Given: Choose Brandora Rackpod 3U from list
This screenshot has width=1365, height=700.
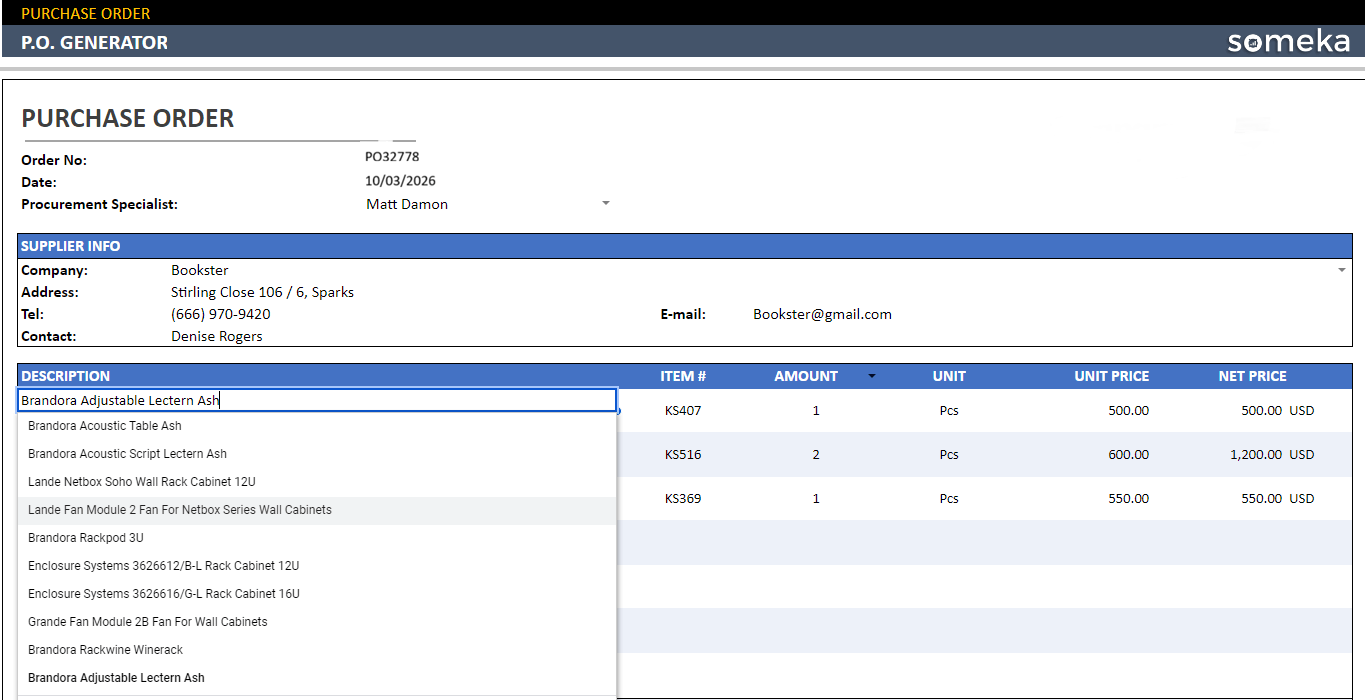Looking at the screenshot, I should (86, 538).
